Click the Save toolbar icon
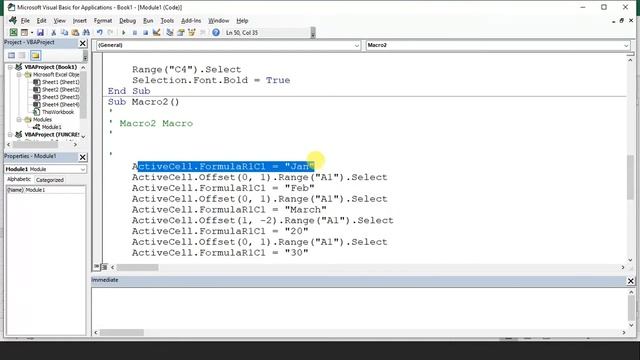Image resolution: width=640 pixels, height=360 pixels. [x=40, y=32]
